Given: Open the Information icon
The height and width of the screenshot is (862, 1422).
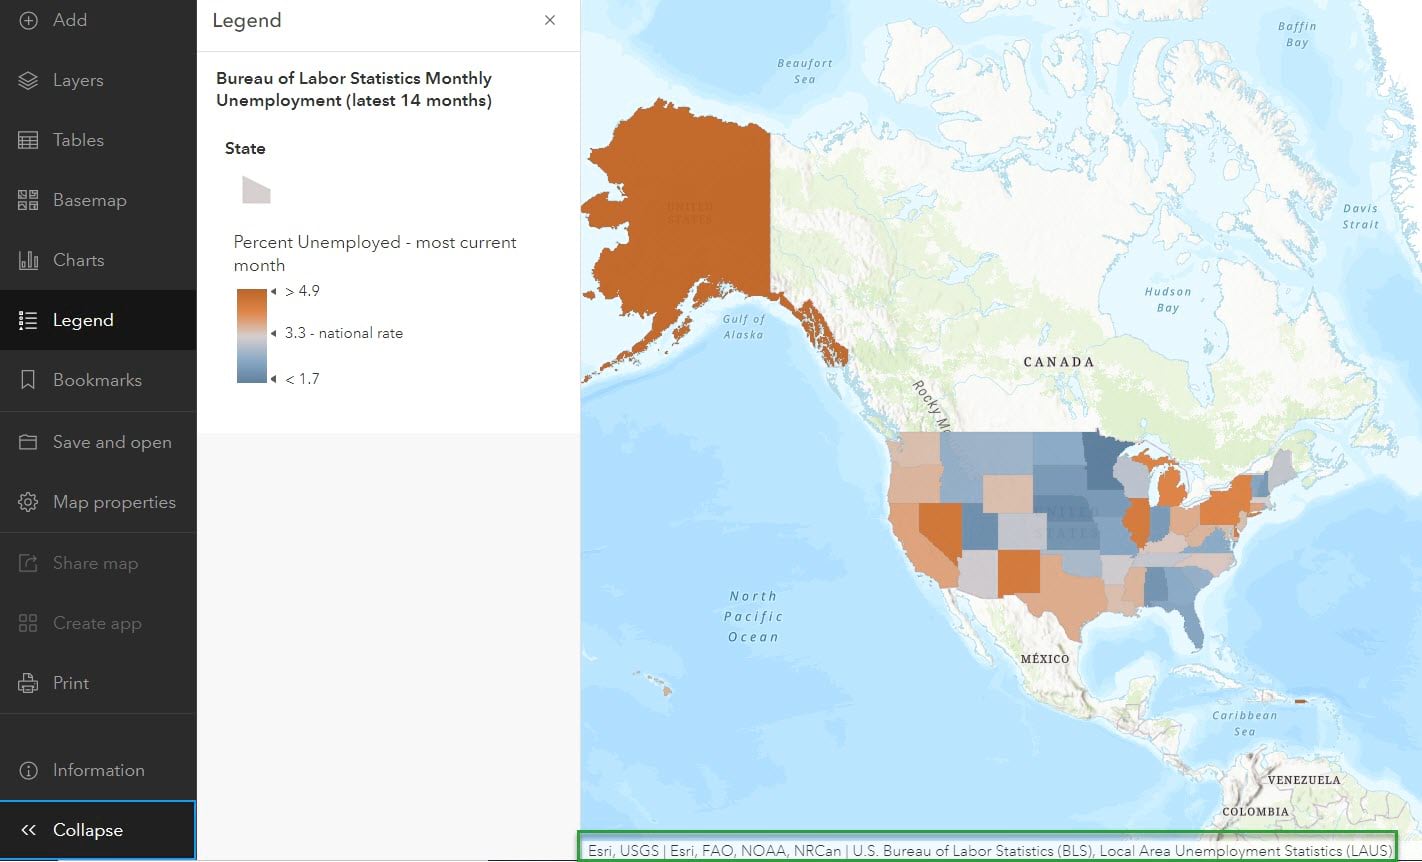Looking at the screenshot, I should [28, 770].
